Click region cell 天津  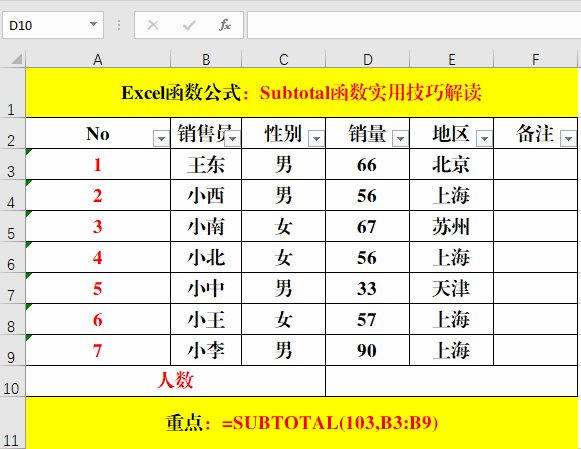[x=452, y=288]
